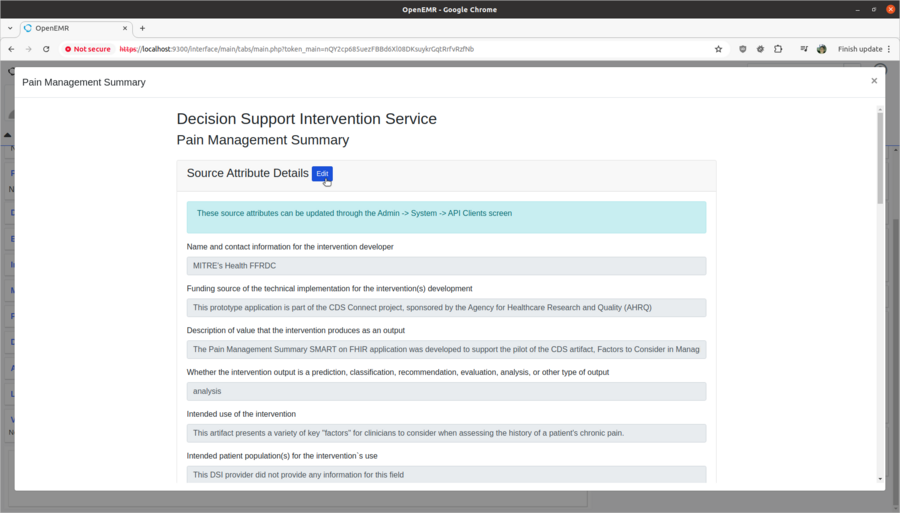The image size is (900, 513).
Task: Click the output type field showing analysis
Action: point(446,391)
